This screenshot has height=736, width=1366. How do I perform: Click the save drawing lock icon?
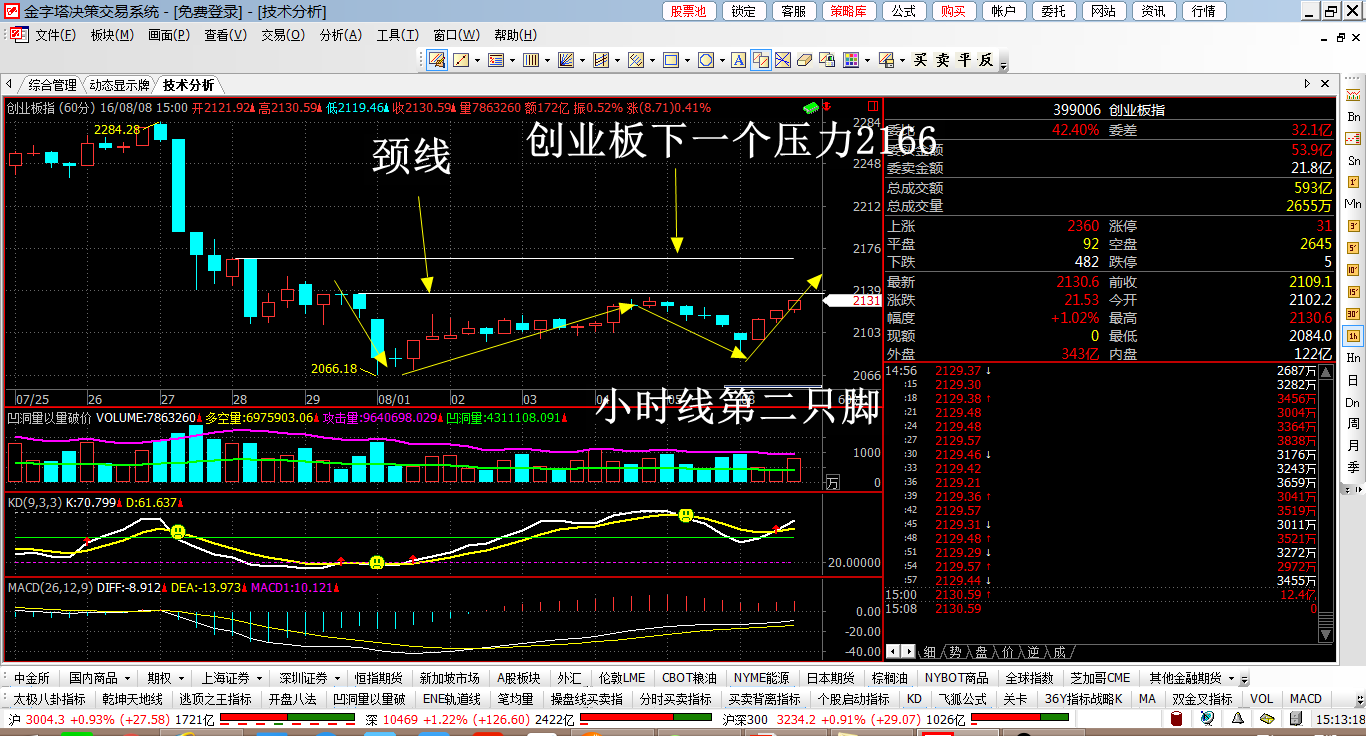(x=827, y=60)
